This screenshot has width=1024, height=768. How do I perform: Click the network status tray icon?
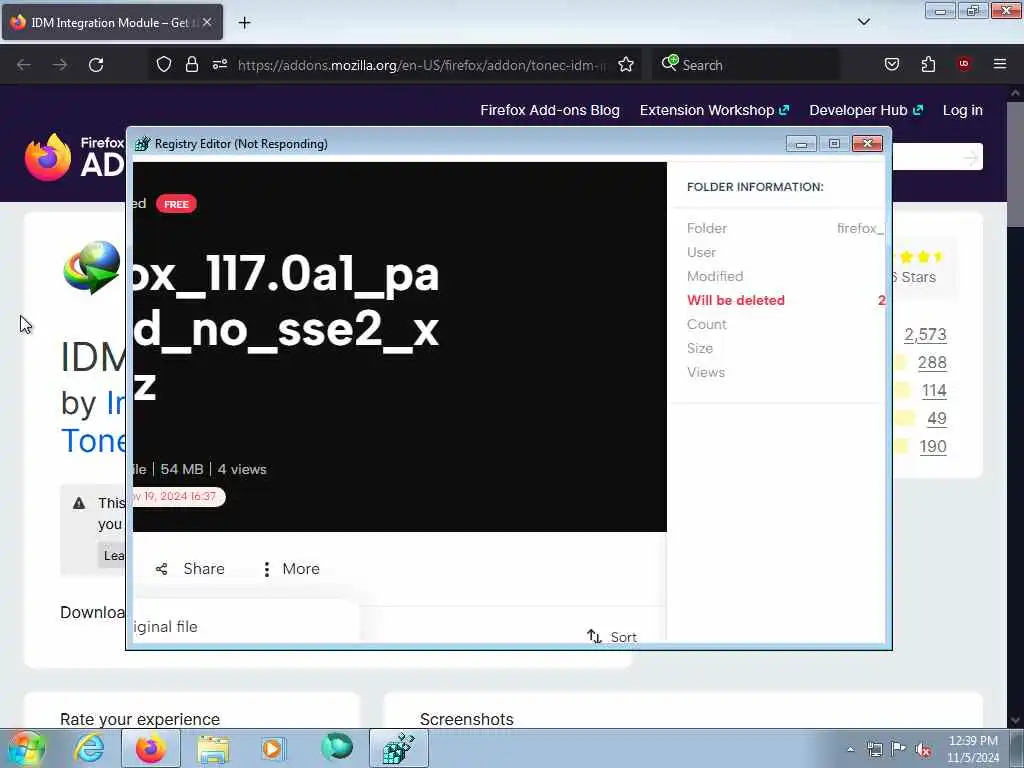point(874,749)
